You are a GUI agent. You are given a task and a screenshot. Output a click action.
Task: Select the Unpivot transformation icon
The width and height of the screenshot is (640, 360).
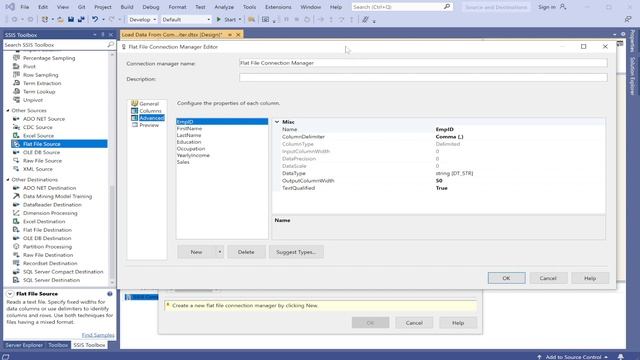click(x=16, y=100)
